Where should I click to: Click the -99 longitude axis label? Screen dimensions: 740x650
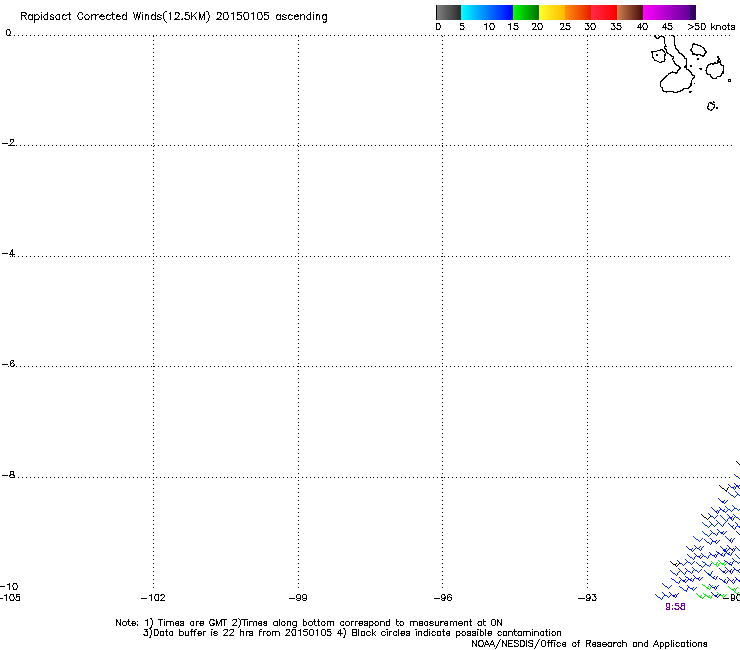298,598
